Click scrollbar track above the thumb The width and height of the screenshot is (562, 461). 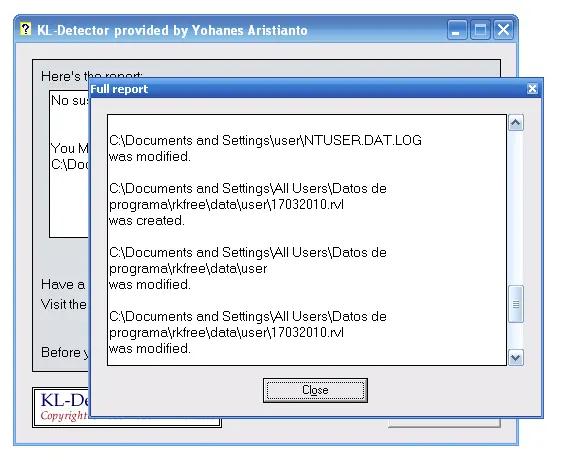(516, 208)
